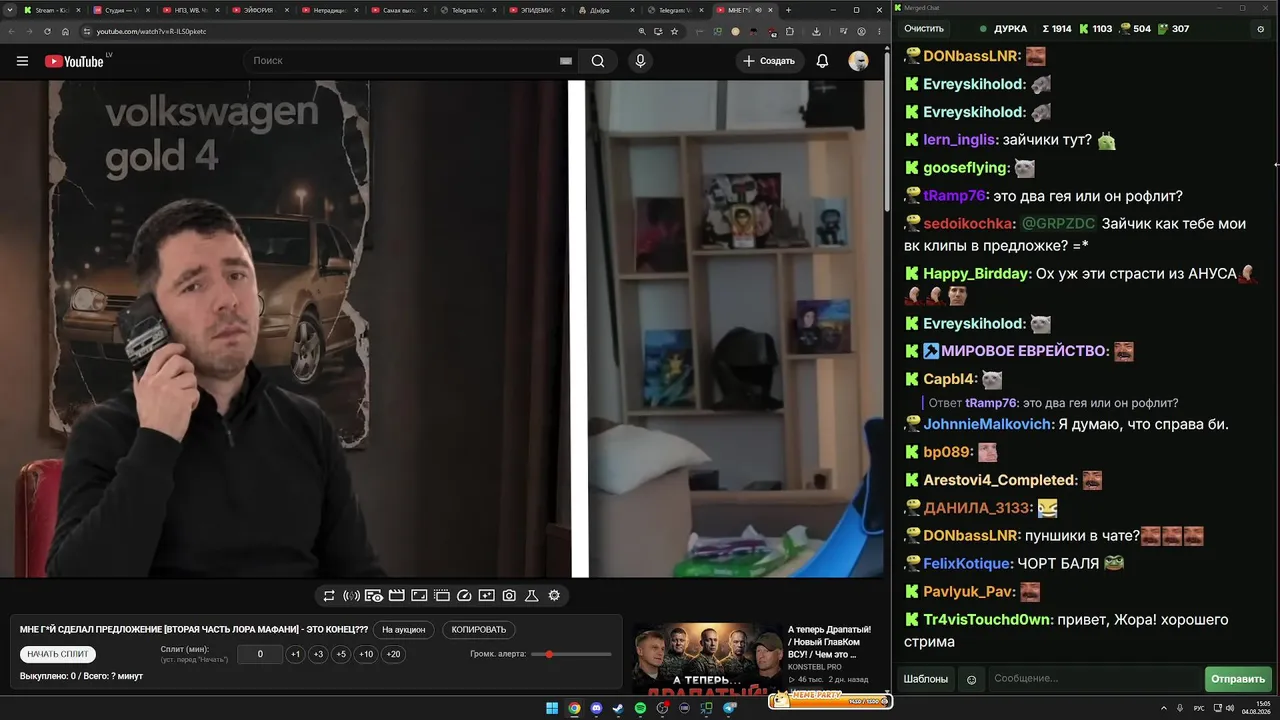Open browser downloads

tap(816, 31)
